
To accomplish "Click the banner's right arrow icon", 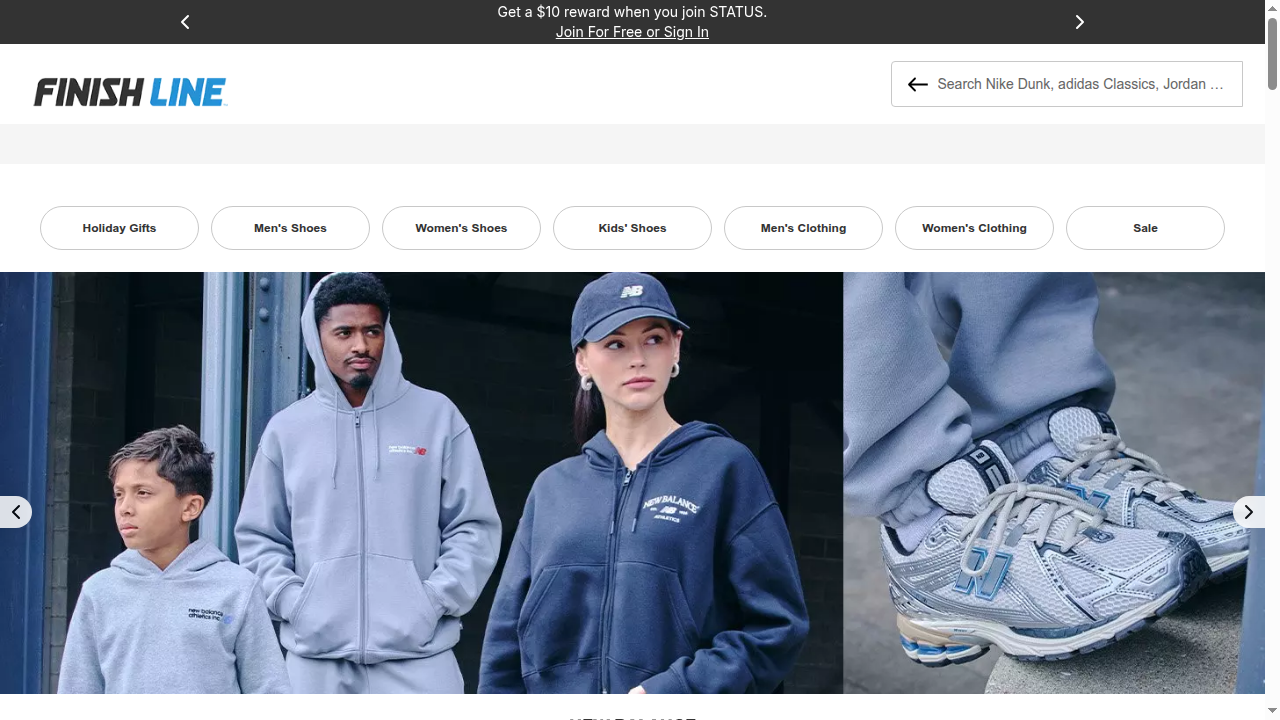I will [1080, 22].
